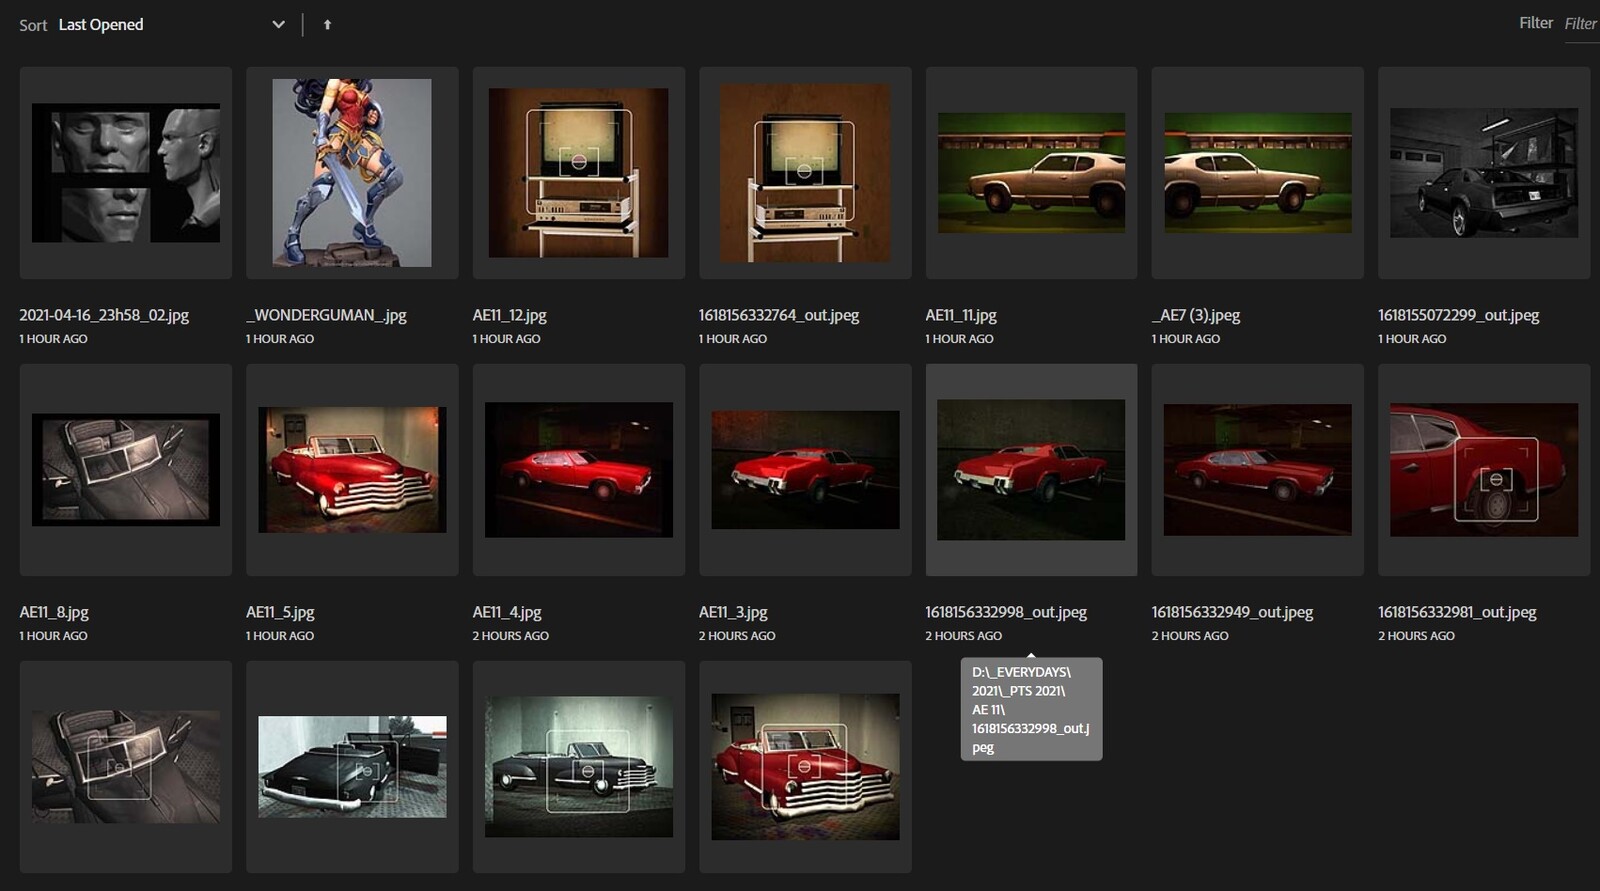Select the 1618155072299_out.jpeg thumbnail

(1484, 173)
